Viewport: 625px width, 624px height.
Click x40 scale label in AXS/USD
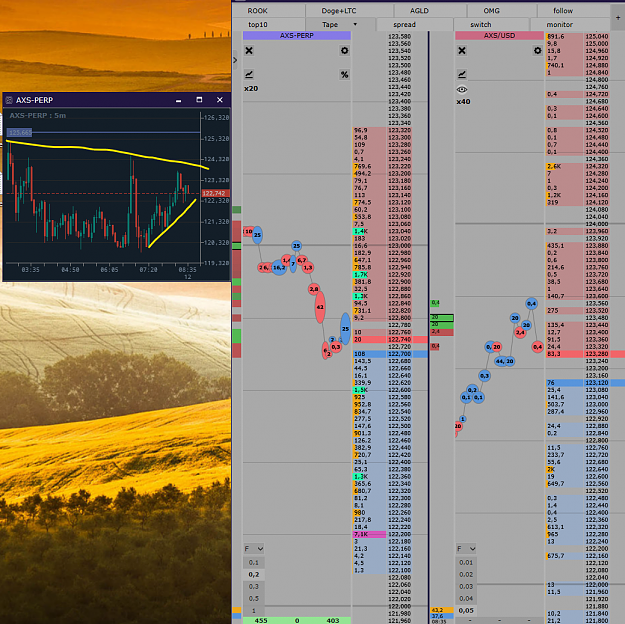[x=463, y=101]
